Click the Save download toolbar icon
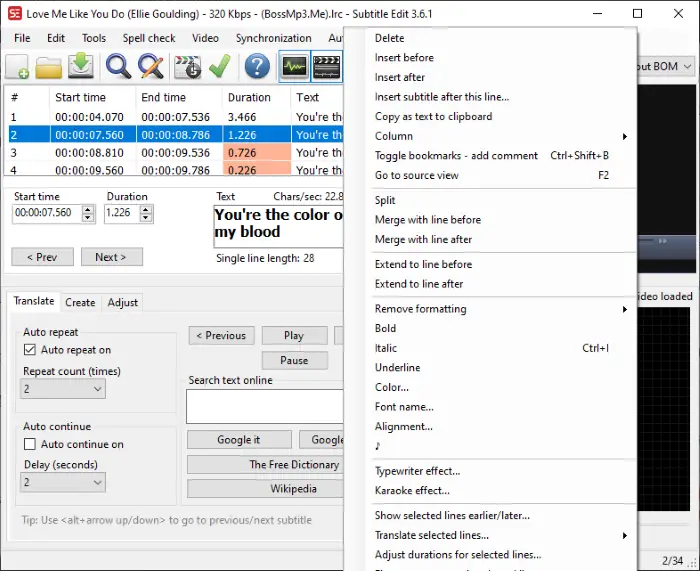Image resolution: width=700 pixels, height=571 pixels. pyautogui.click(x=81, y=66)
